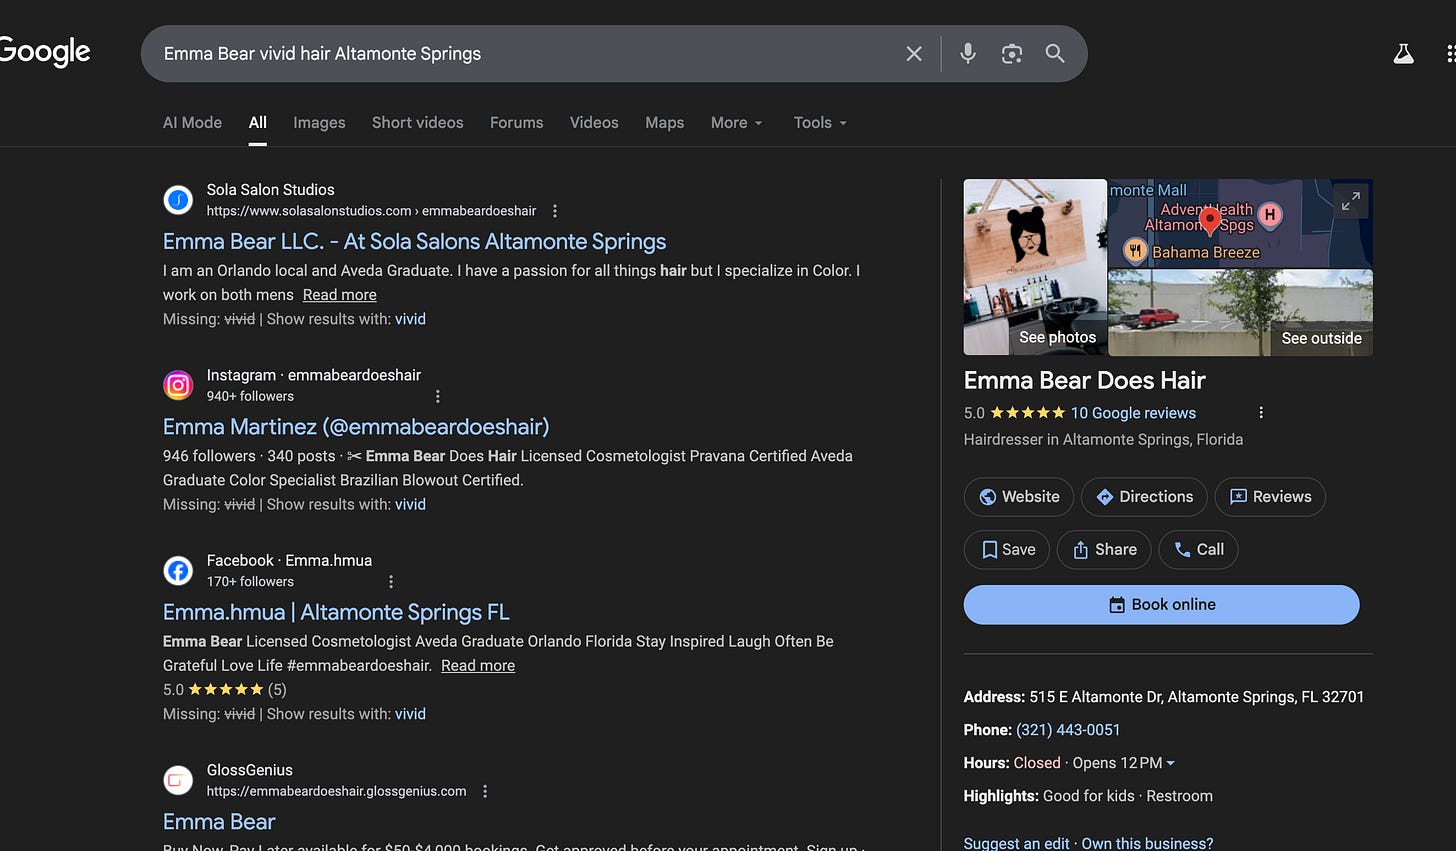Click the phone number (321) 443-0051

(x=1068, y=730)
